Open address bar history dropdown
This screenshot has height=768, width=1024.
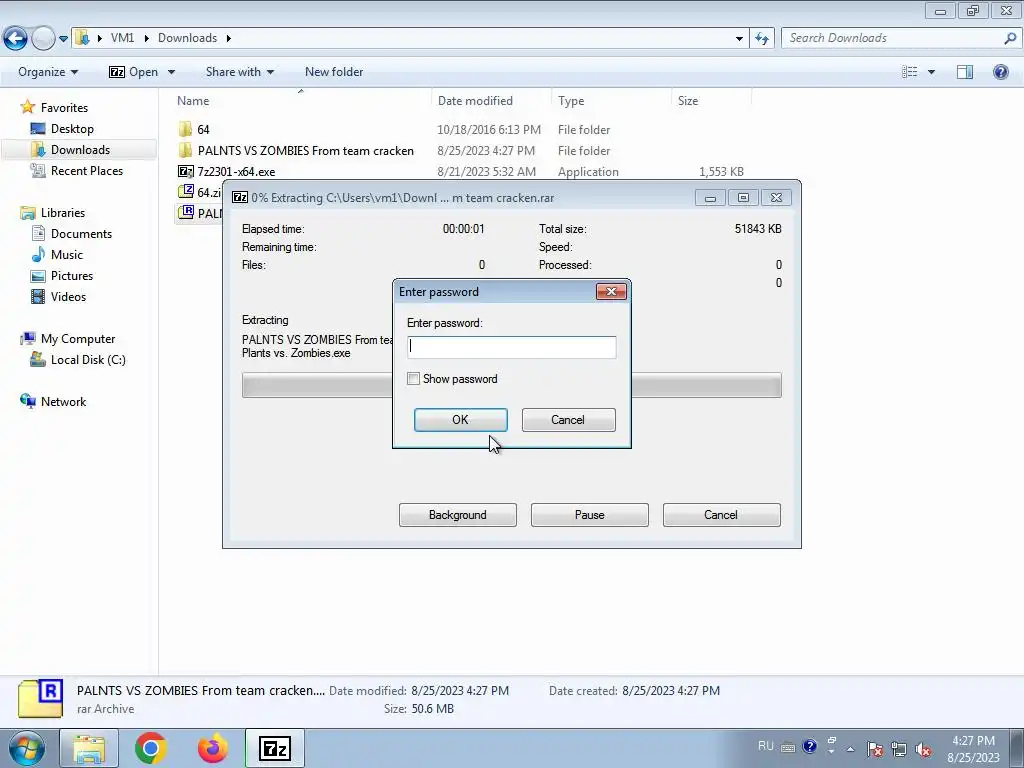click(x=739, y=39)
